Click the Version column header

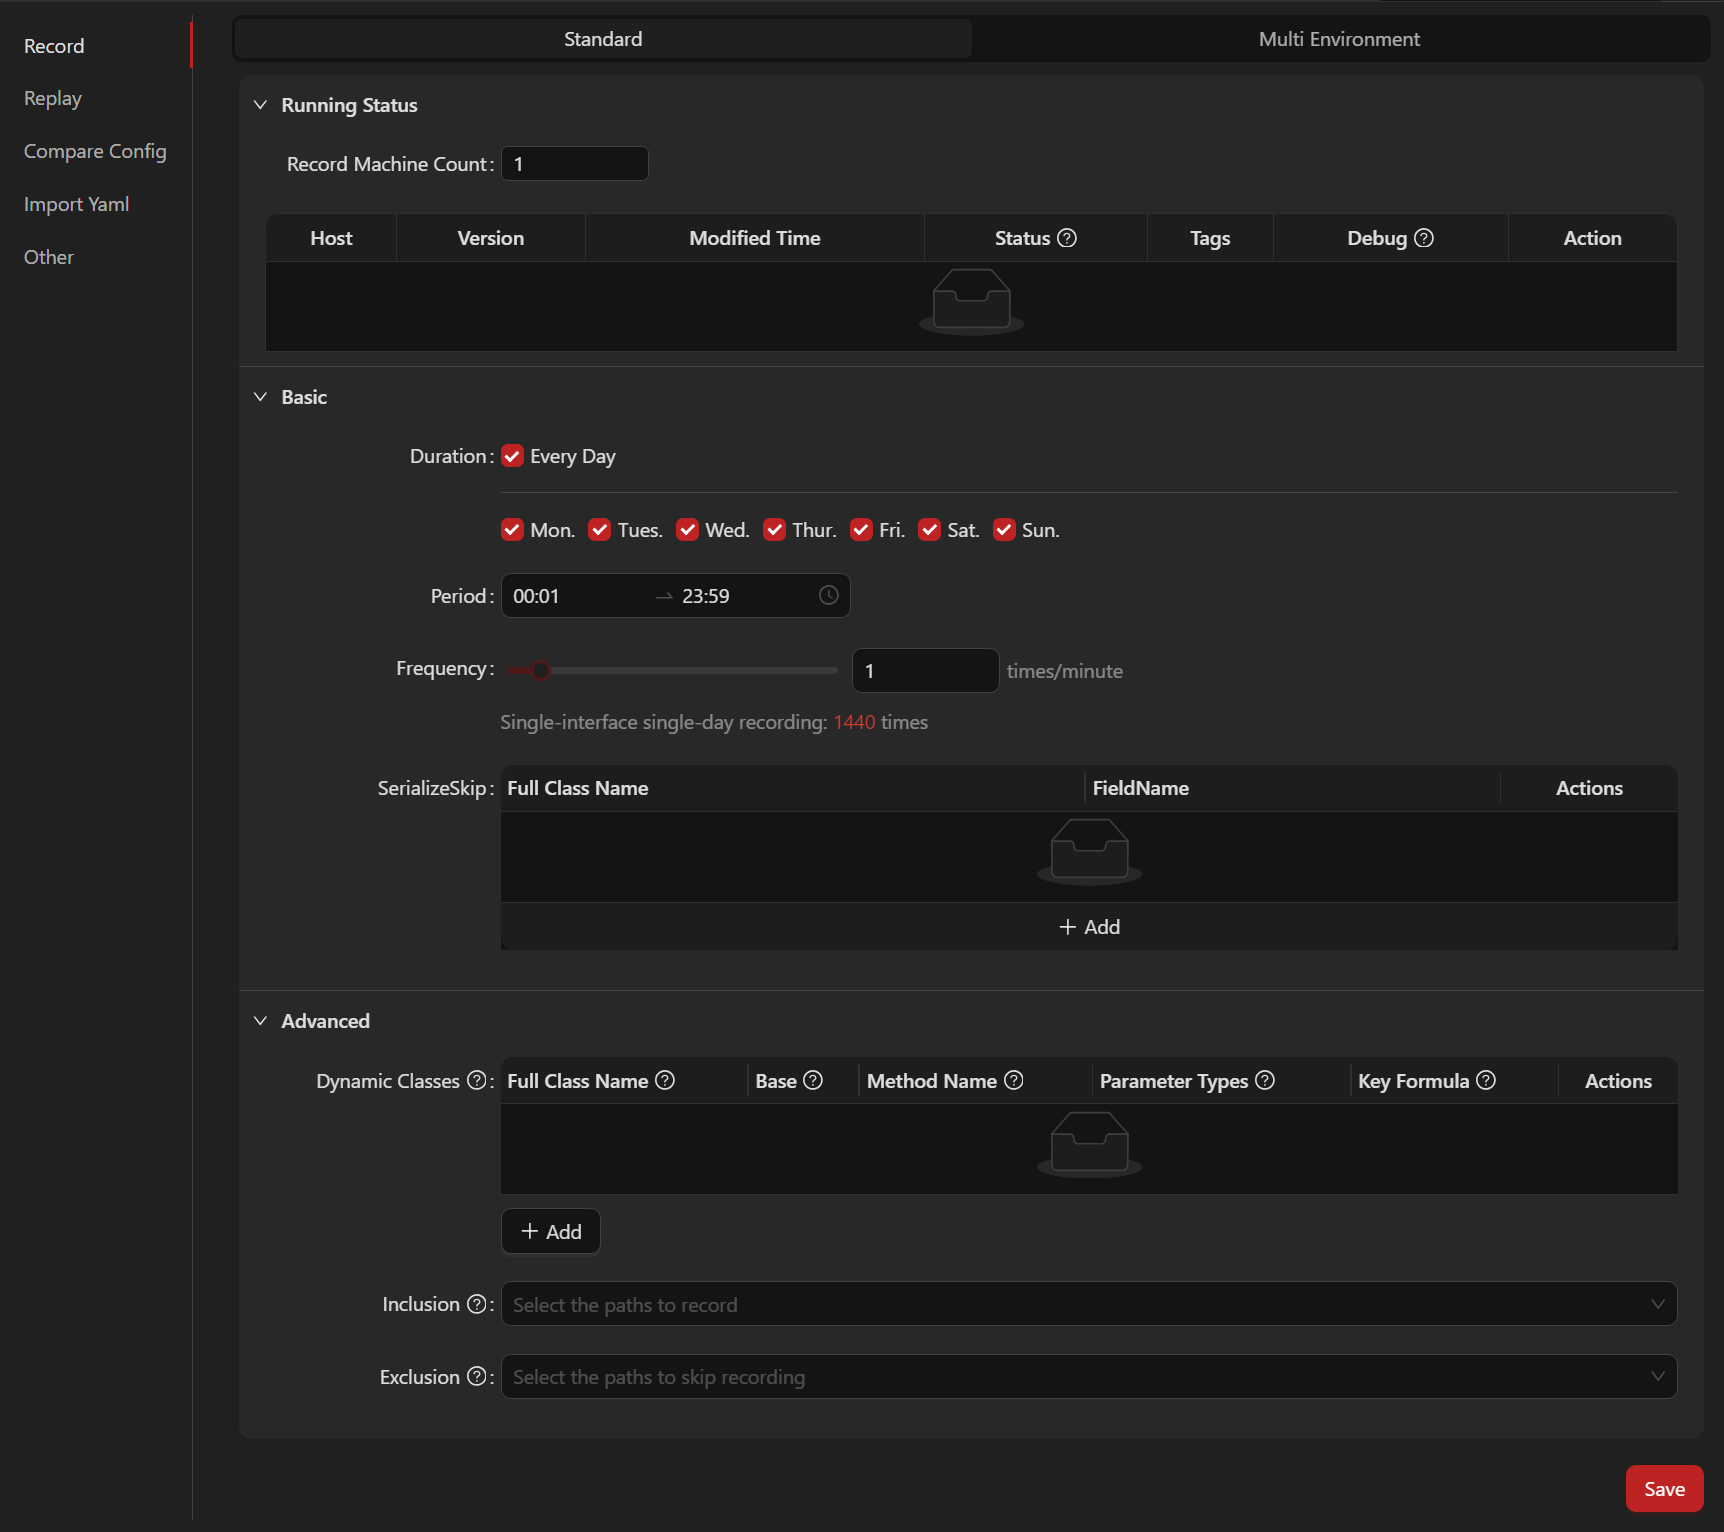491,238
